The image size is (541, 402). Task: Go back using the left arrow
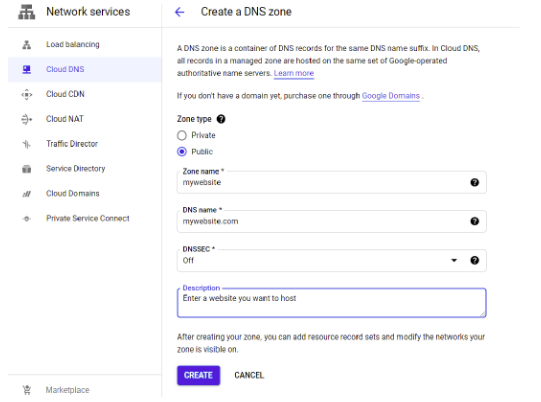(x=179, y=12)
